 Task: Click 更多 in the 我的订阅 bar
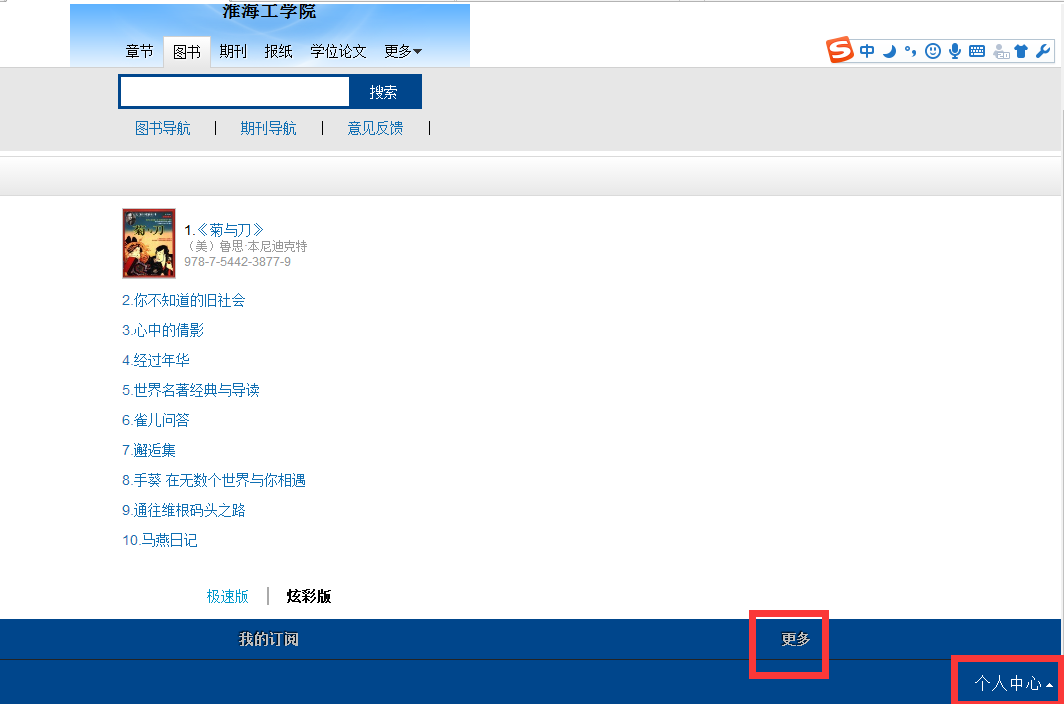click(796, 640)
